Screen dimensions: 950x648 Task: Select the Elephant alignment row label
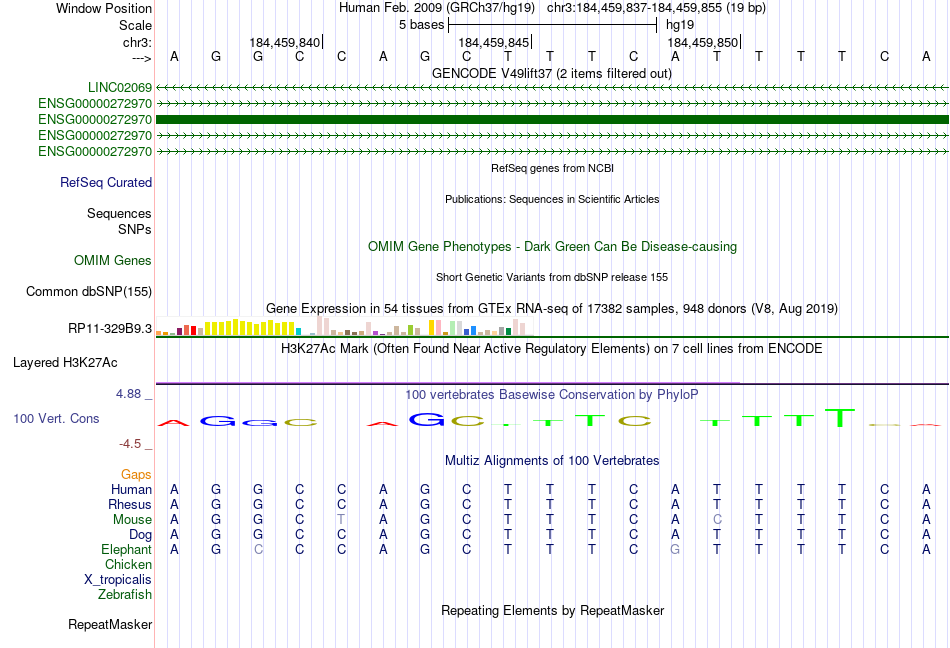click(126, 549)
